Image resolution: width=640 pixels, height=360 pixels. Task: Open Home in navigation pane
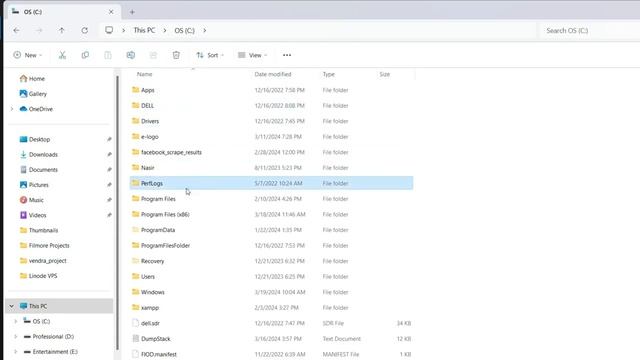click(x=33, y=79)
